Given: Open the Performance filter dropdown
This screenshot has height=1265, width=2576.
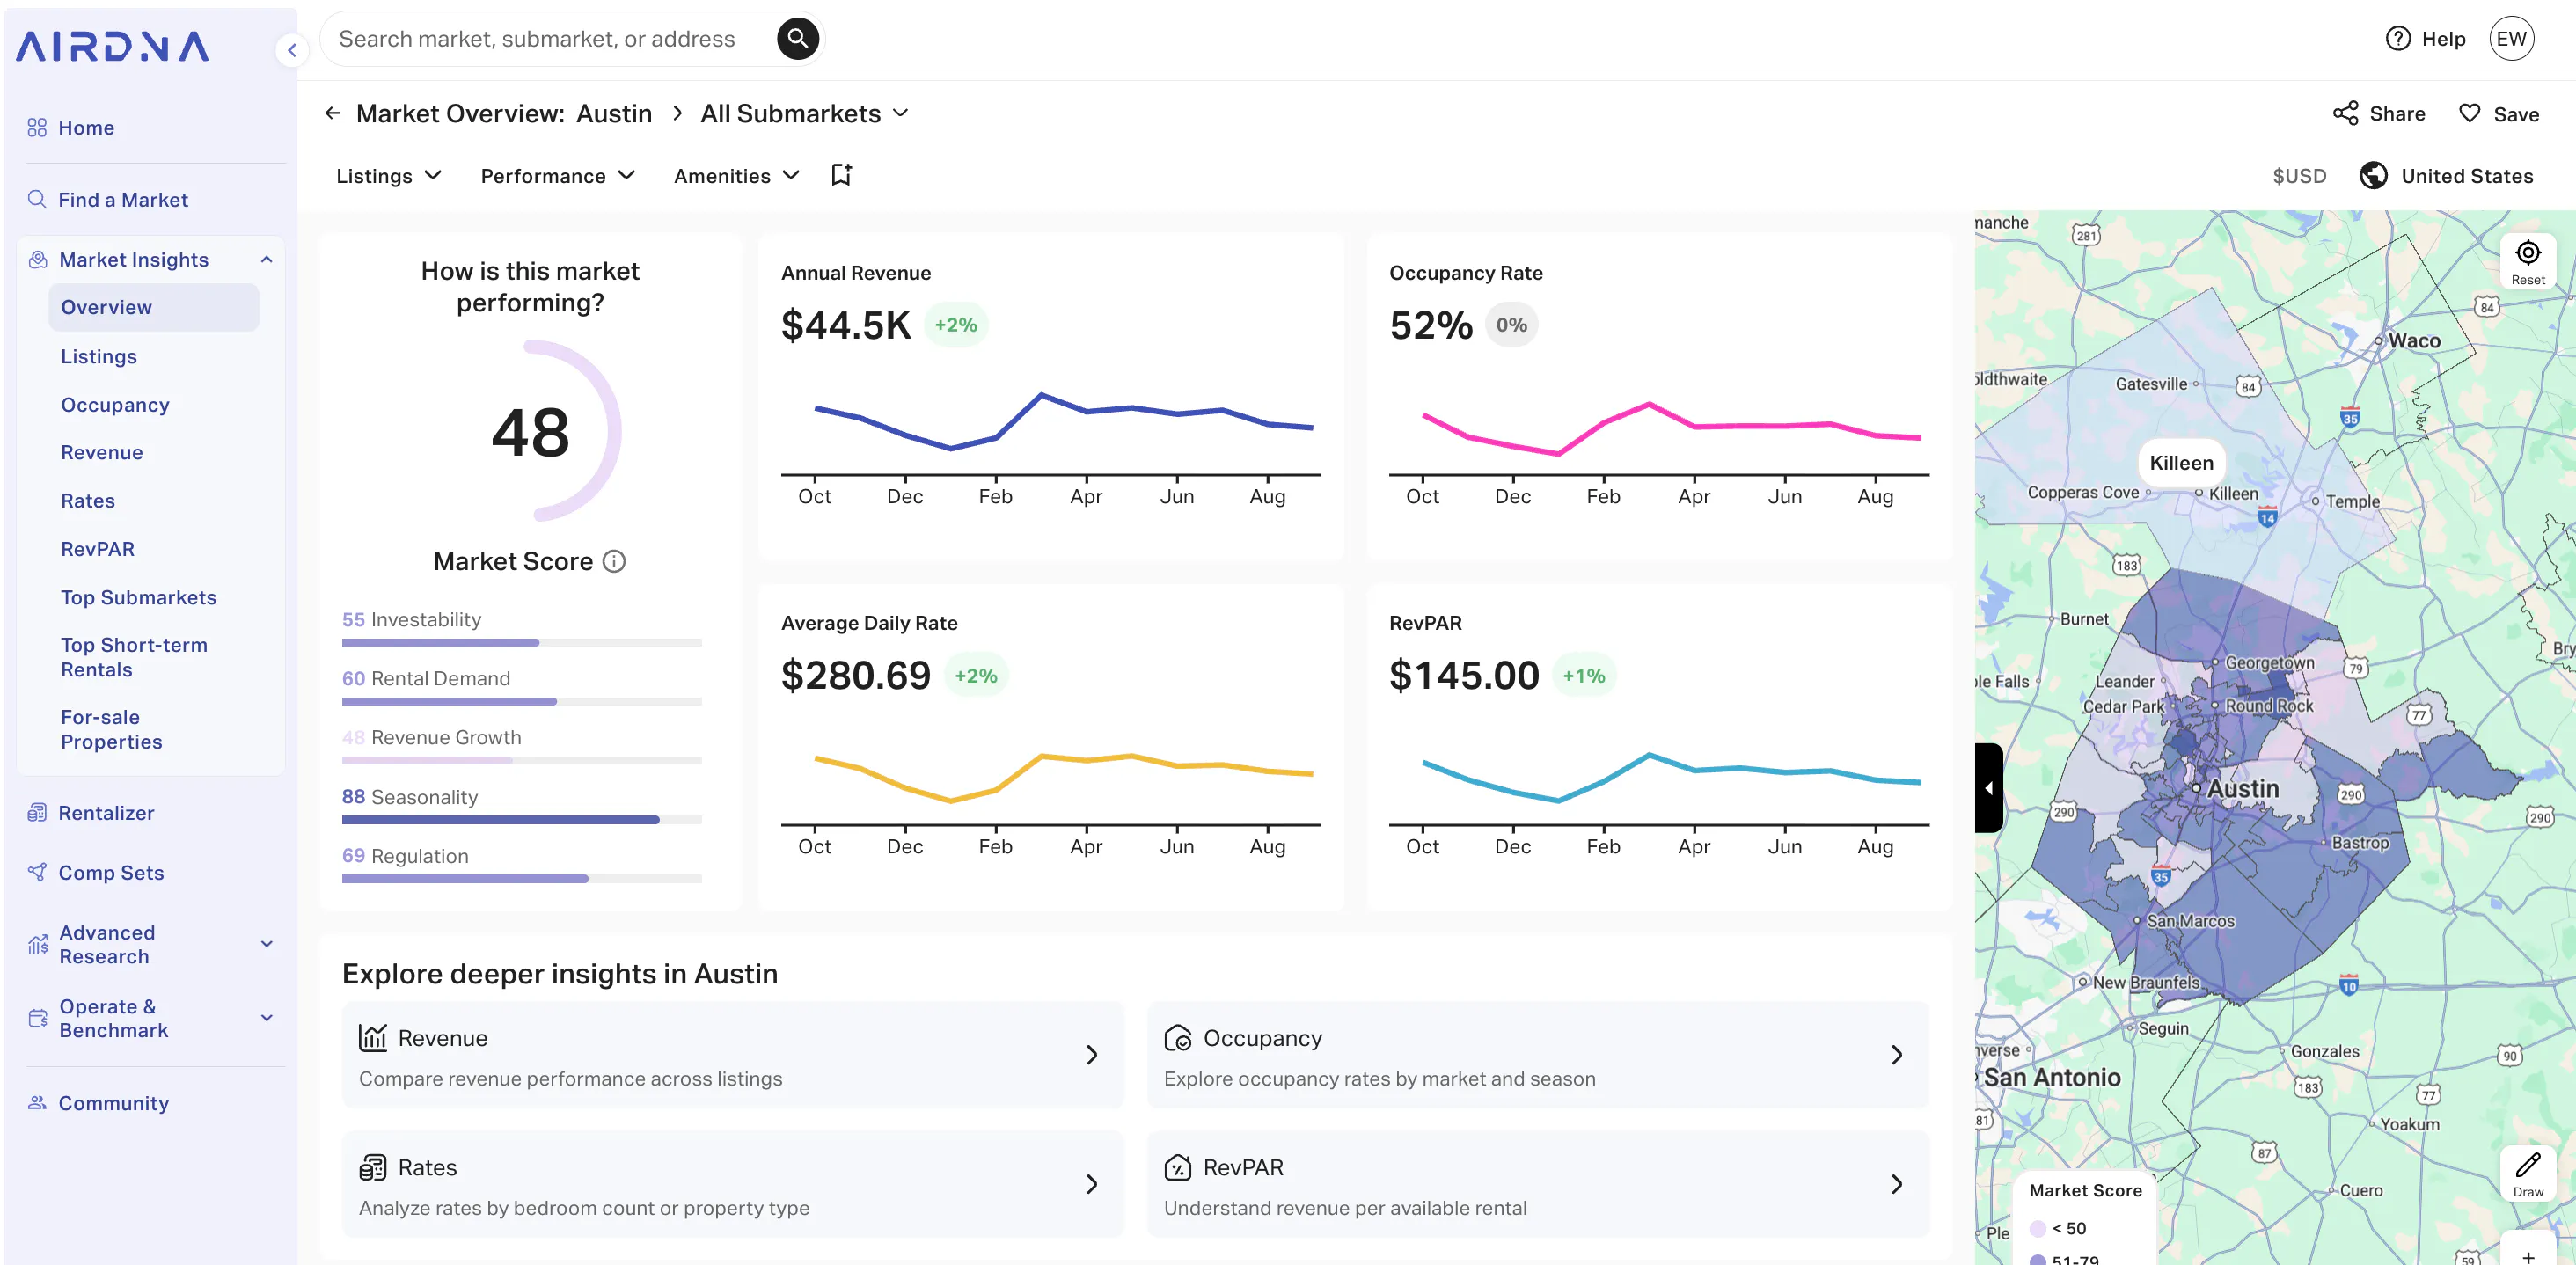Looking at the screenshot, I should pos(558,176).
